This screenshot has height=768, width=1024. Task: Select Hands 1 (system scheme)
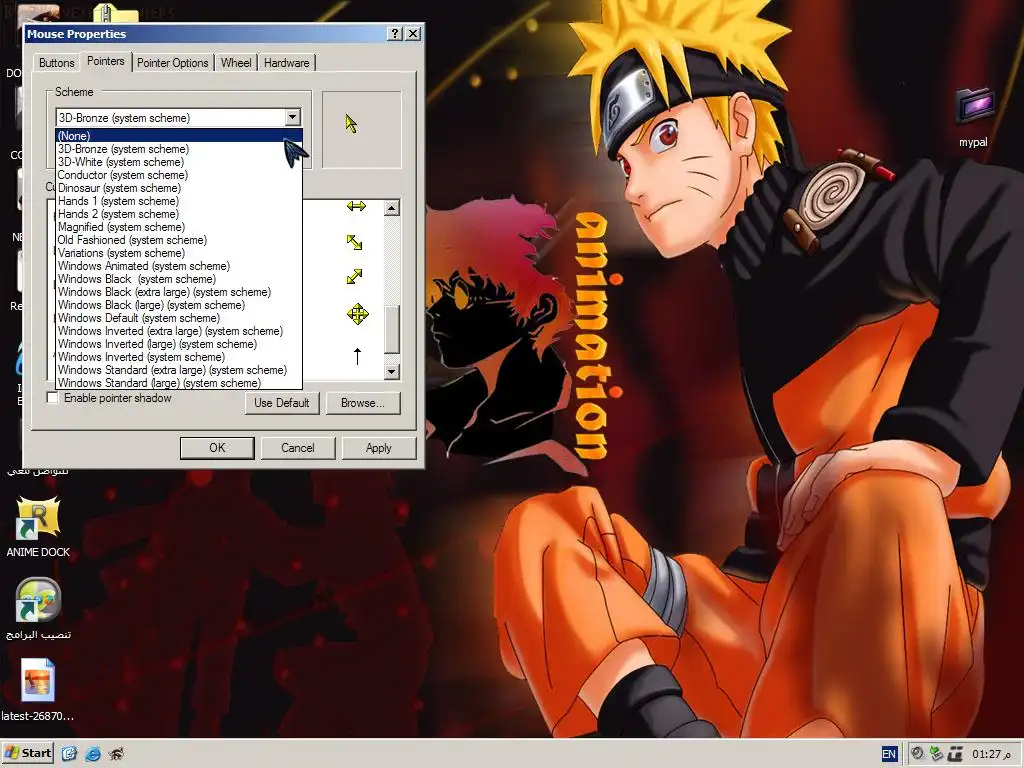coord(179,201)
